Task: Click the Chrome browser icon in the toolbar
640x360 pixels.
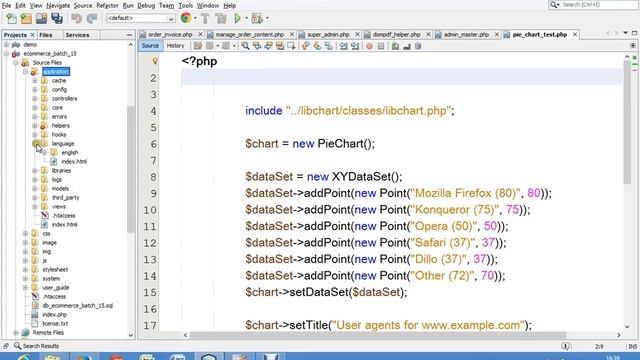Action: (x=186, y=18)
